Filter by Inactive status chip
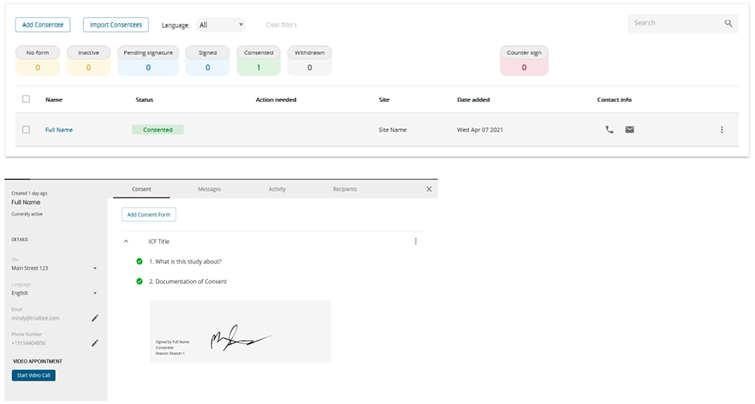This screenshot has width=755, height=404. [x=89, y=61]
